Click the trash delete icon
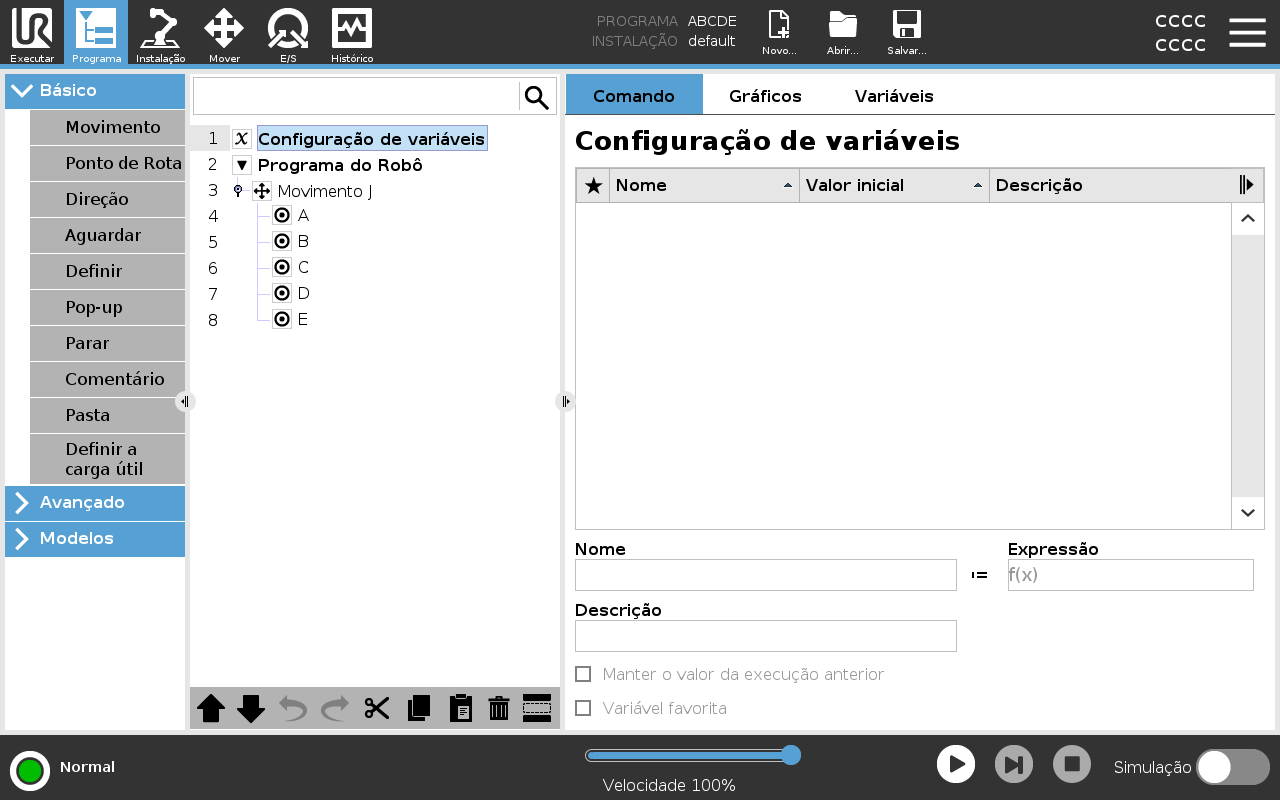1280x800 pixels. pos(499,708)
